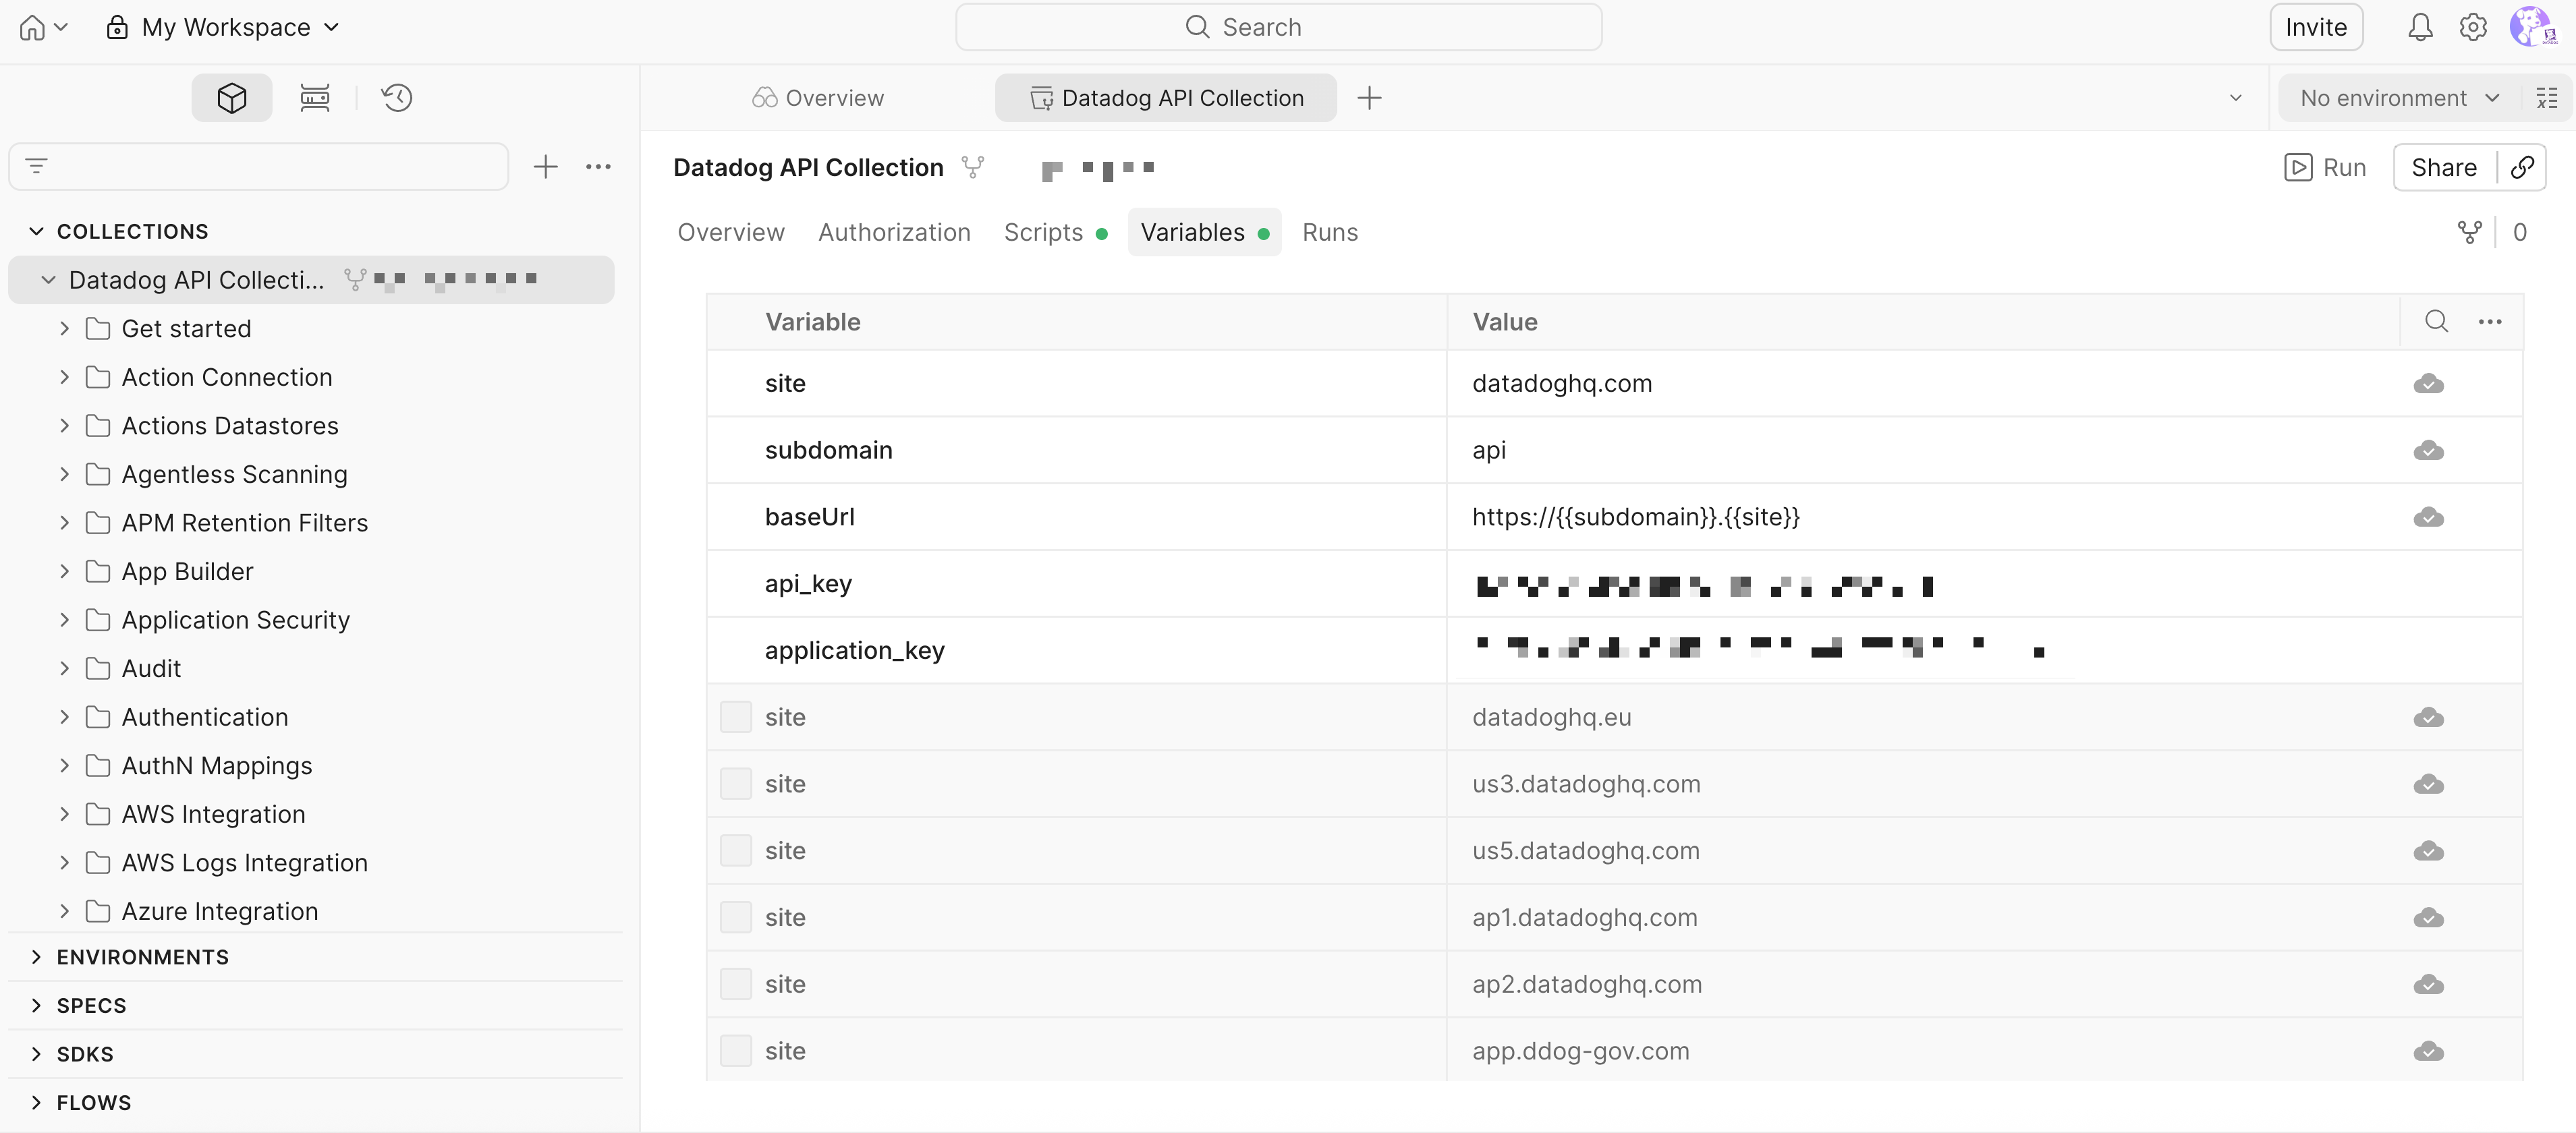
Task: Check the us3.datadoghq.com site variable row
Action: pyautogui.click(x=736, y=784)
